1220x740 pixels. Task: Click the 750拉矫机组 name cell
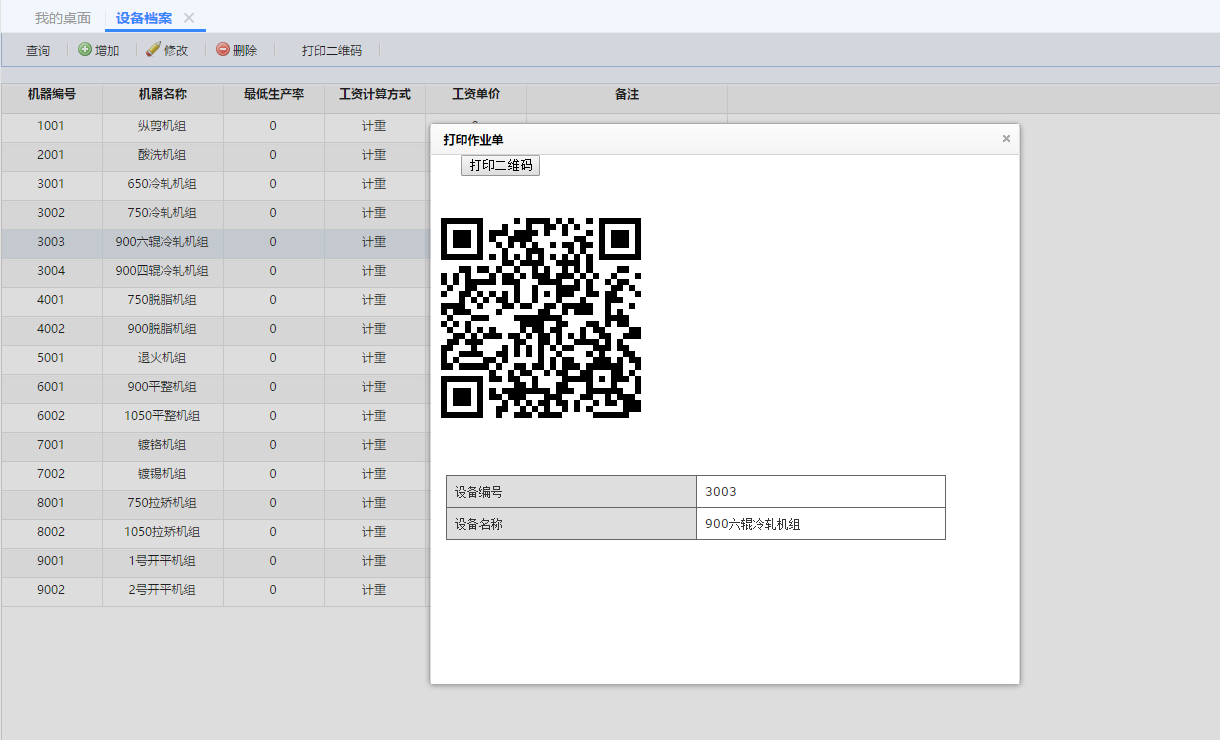(162, 503)
